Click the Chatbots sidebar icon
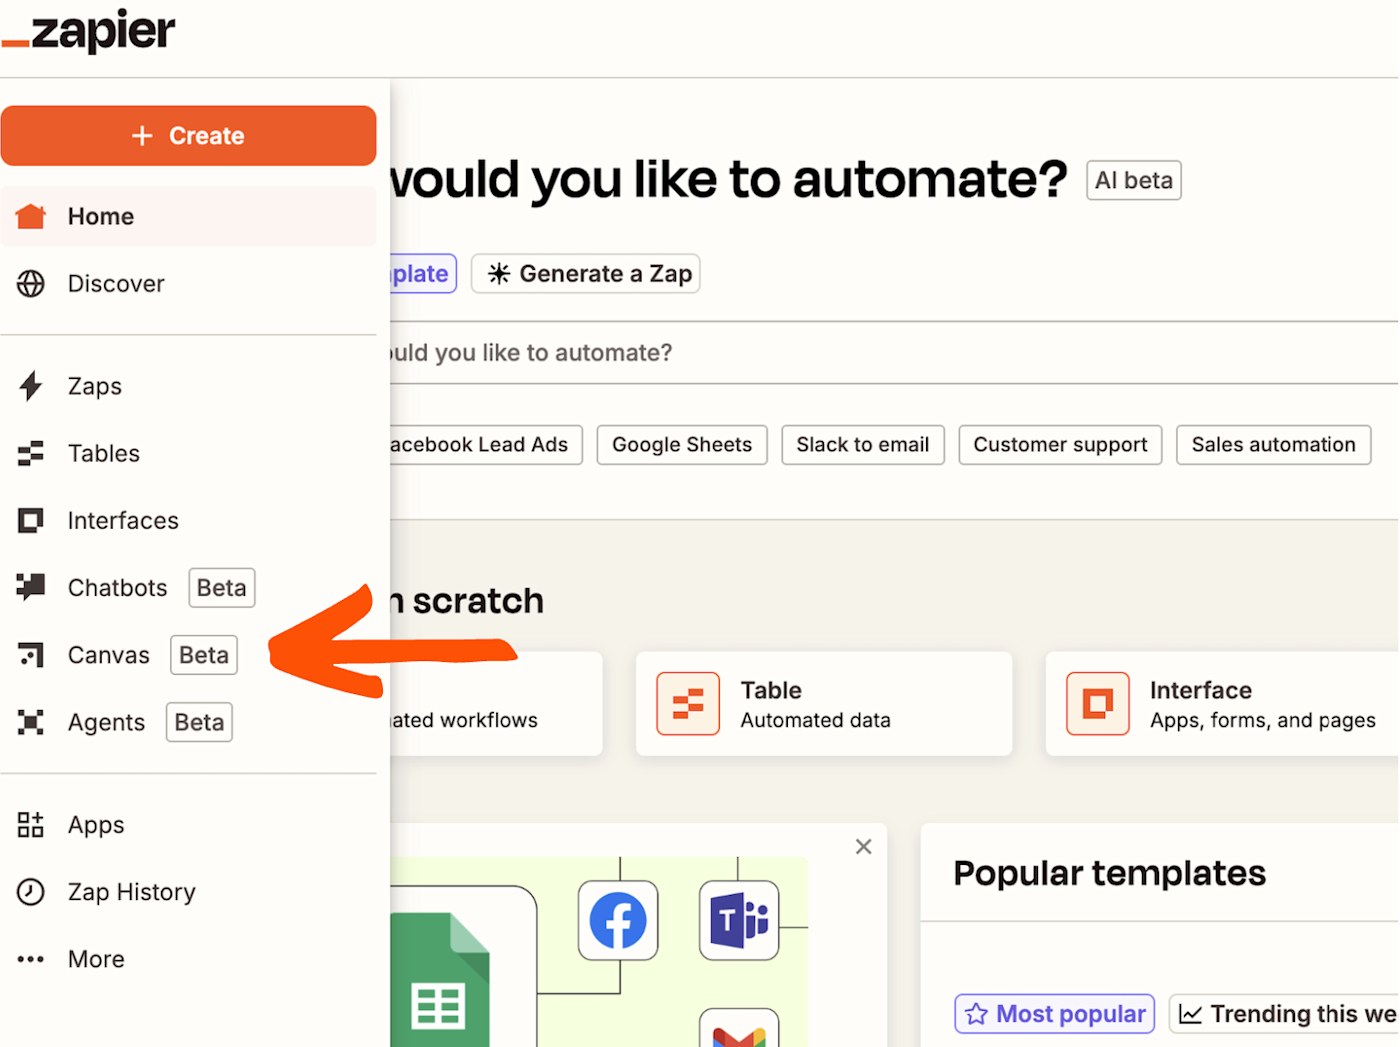This screenshot has width=1400, height=1047. click(31, 587)
